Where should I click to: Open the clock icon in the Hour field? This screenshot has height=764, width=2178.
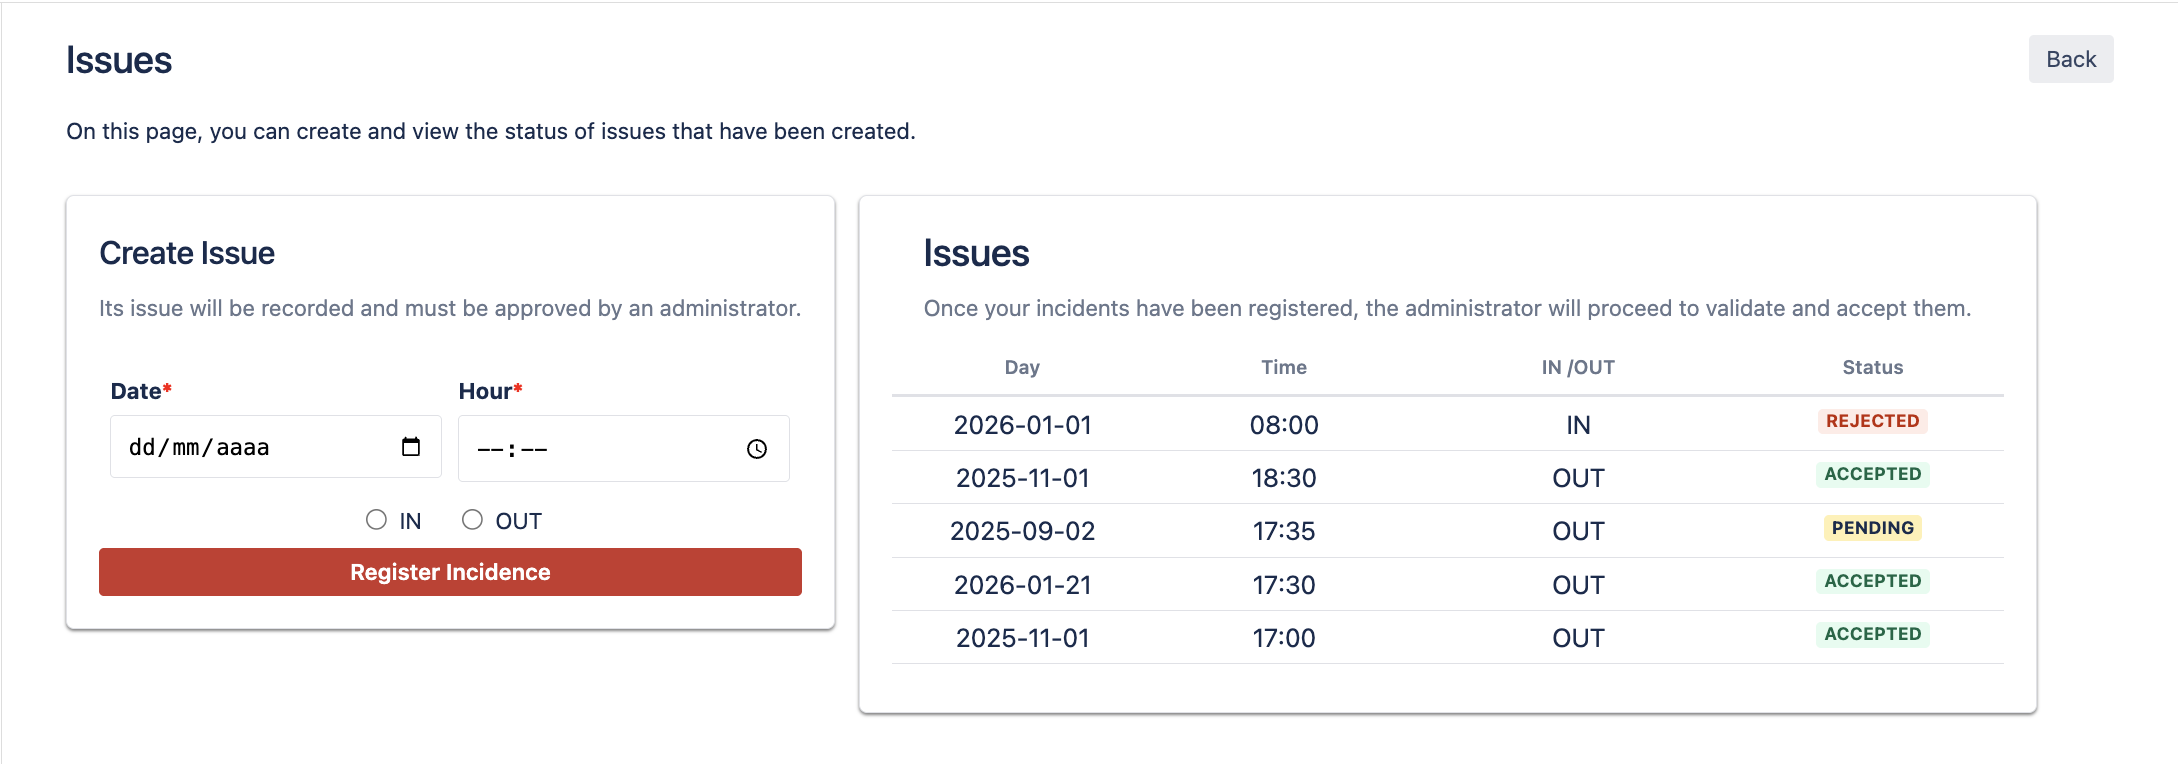pos(756,448)
